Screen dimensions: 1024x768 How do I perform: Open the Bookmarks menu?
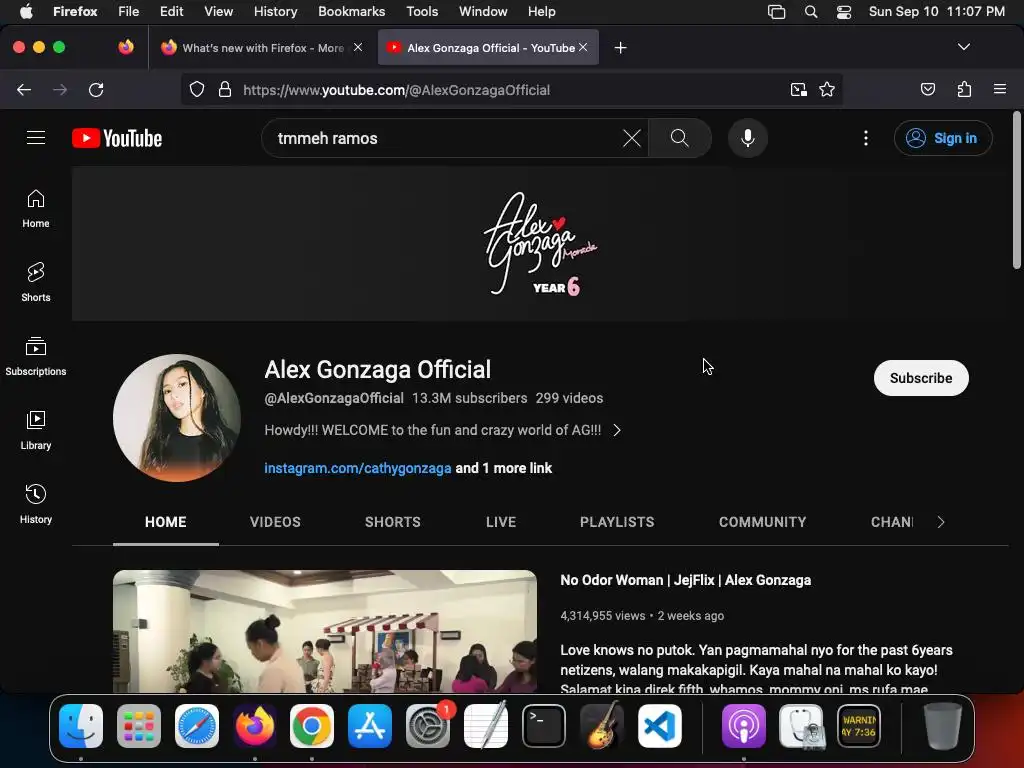pos(351,12)
